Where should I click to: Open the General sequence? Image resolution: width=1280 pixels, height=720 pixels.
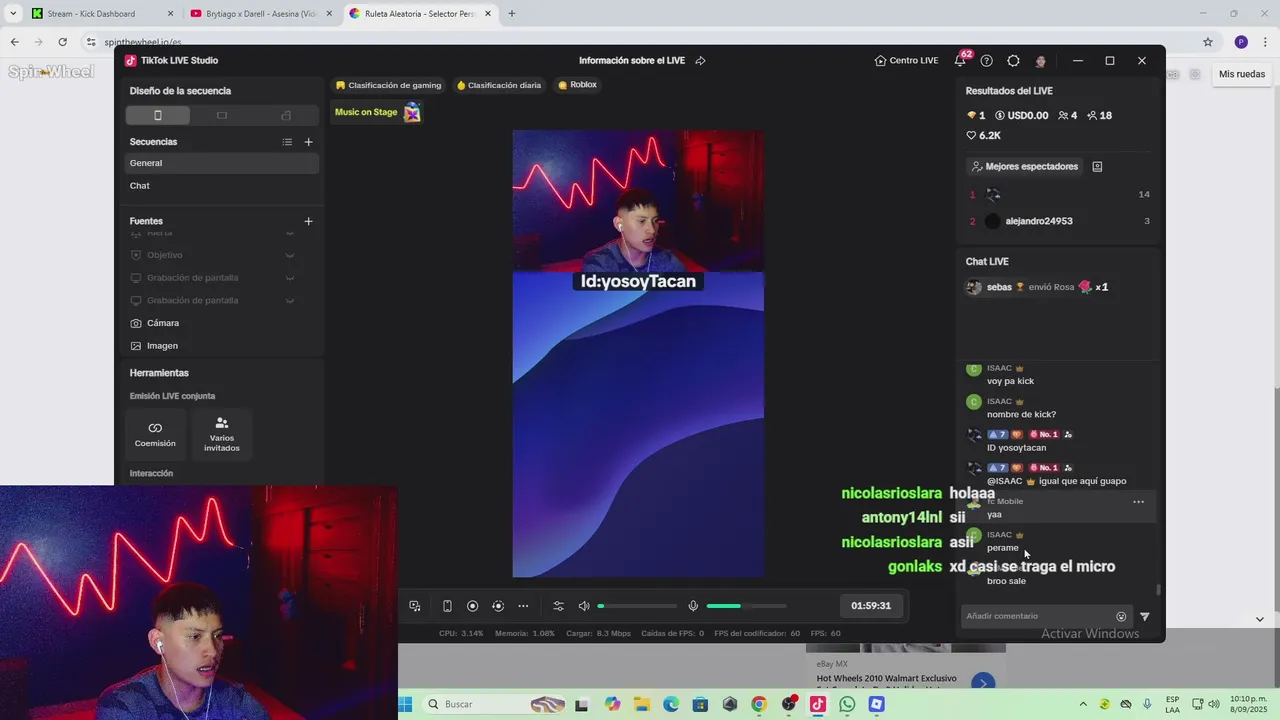pyautogui.click(x=222, y=163)
